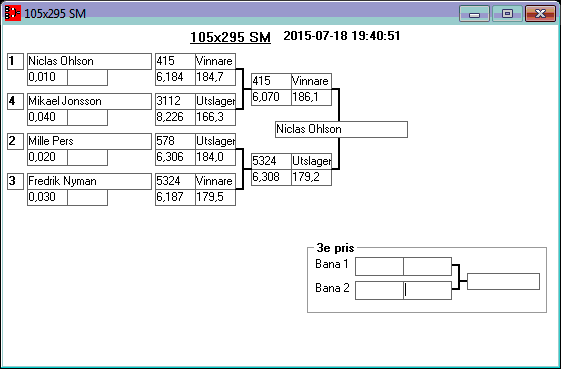Select the Niclas Ohlson name field in seed 1
This screenshot has height=369, width=561.
tap(89, 62)
